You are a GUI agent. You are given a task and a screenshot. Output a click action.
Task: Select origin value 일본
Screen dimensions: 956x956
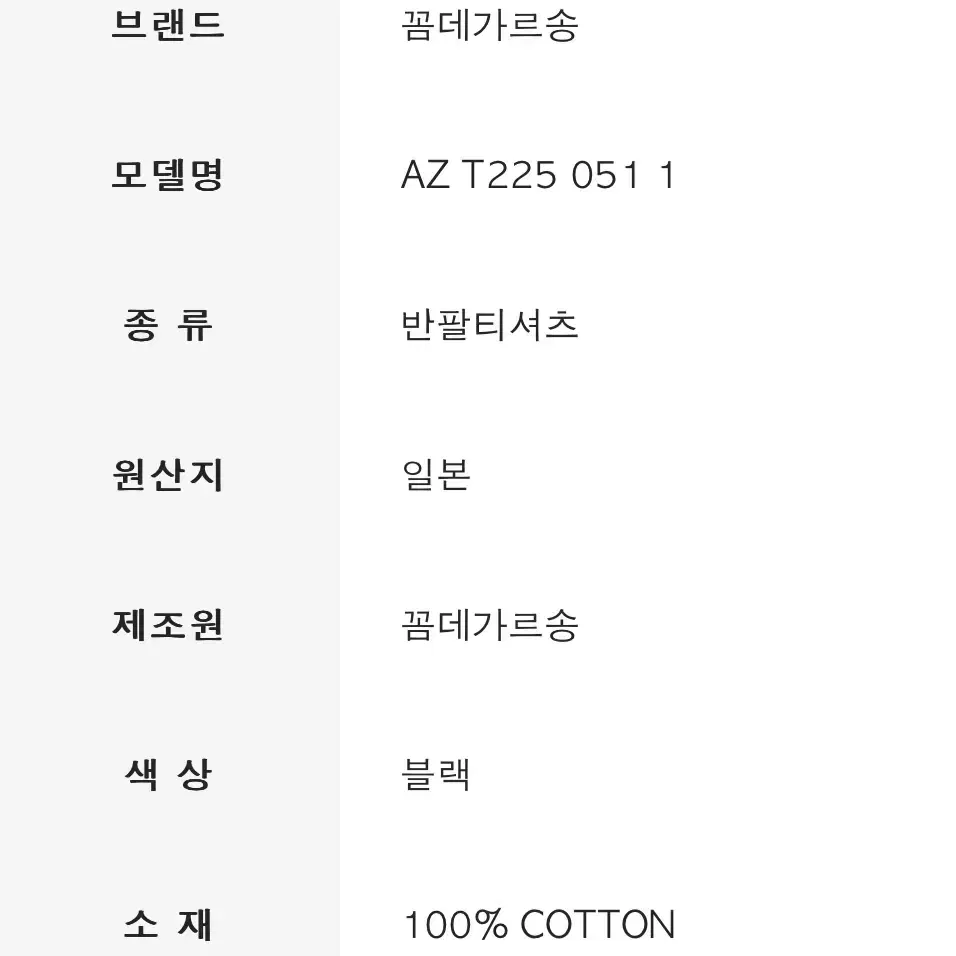pos(436,475)
